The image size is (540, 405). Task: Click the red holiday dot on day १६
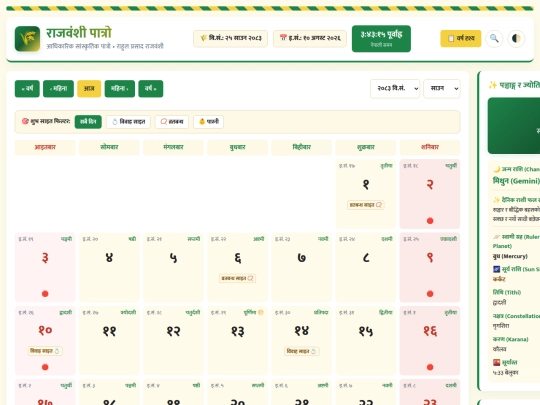[x=430, y=367]
